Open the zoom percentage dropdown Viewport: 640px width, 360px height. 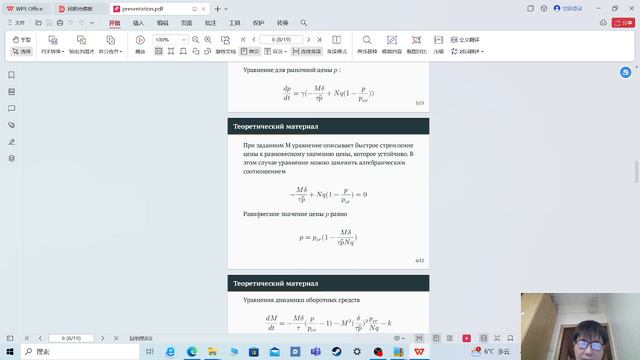[183, 40]
